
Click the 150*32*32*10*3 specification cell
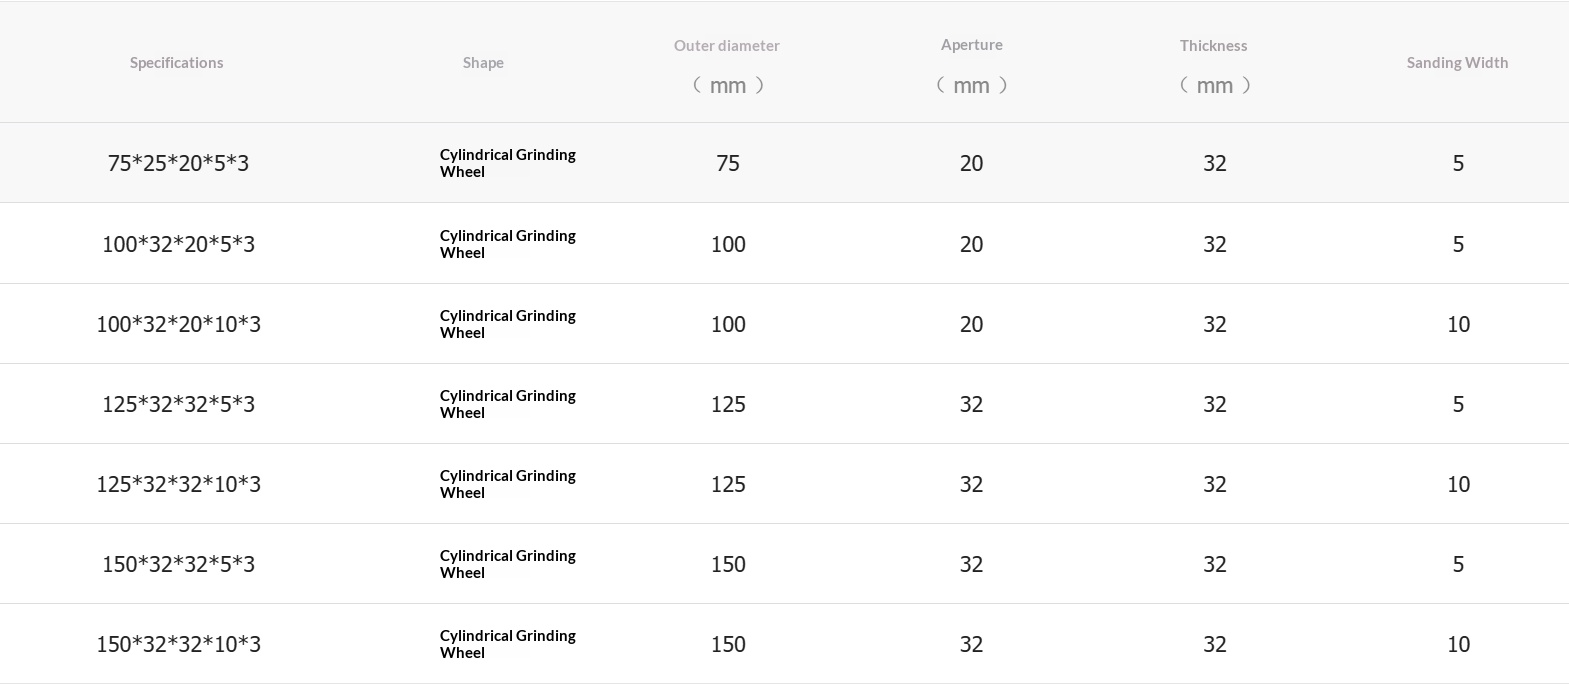pos(178,644)
